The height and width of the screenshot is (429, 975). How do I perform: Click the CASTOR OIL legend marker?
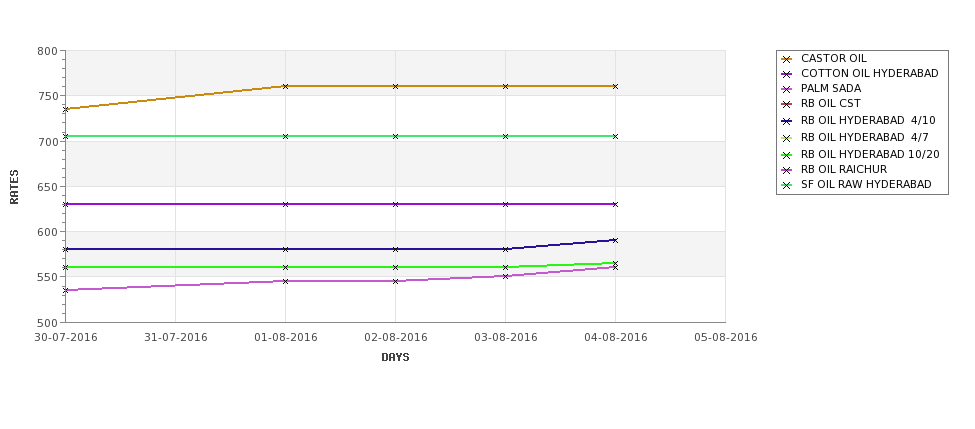click(x=786, y=59)
